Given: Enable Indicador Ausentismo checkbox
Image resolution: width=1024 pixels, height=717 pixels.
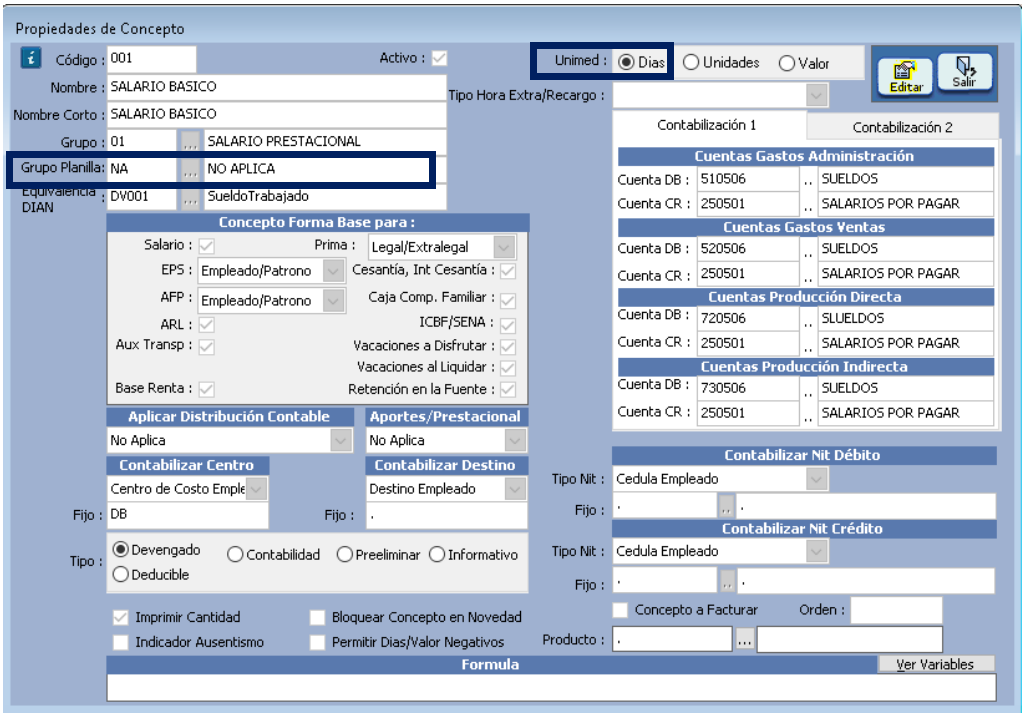Looking at the screenshot, I should pyautogui.click(x=120, y=642).
